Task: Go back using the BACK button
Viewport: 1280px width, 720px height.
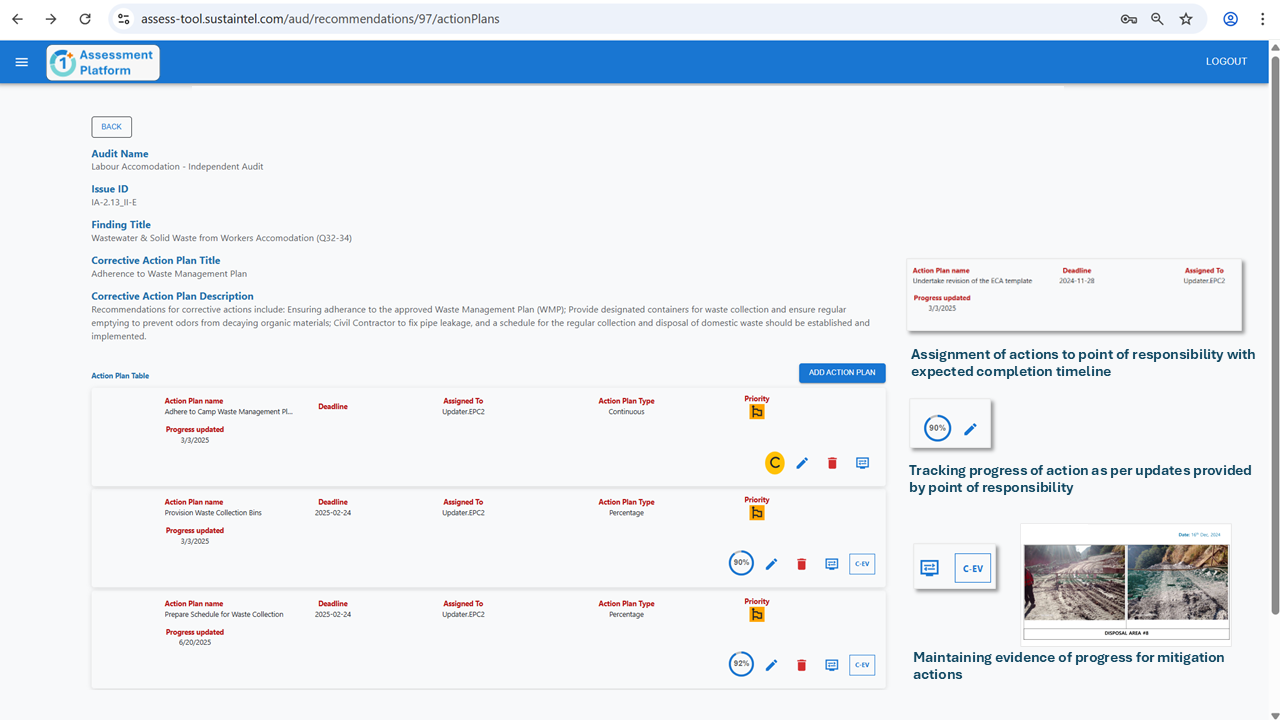Action: tap(111, 127)
